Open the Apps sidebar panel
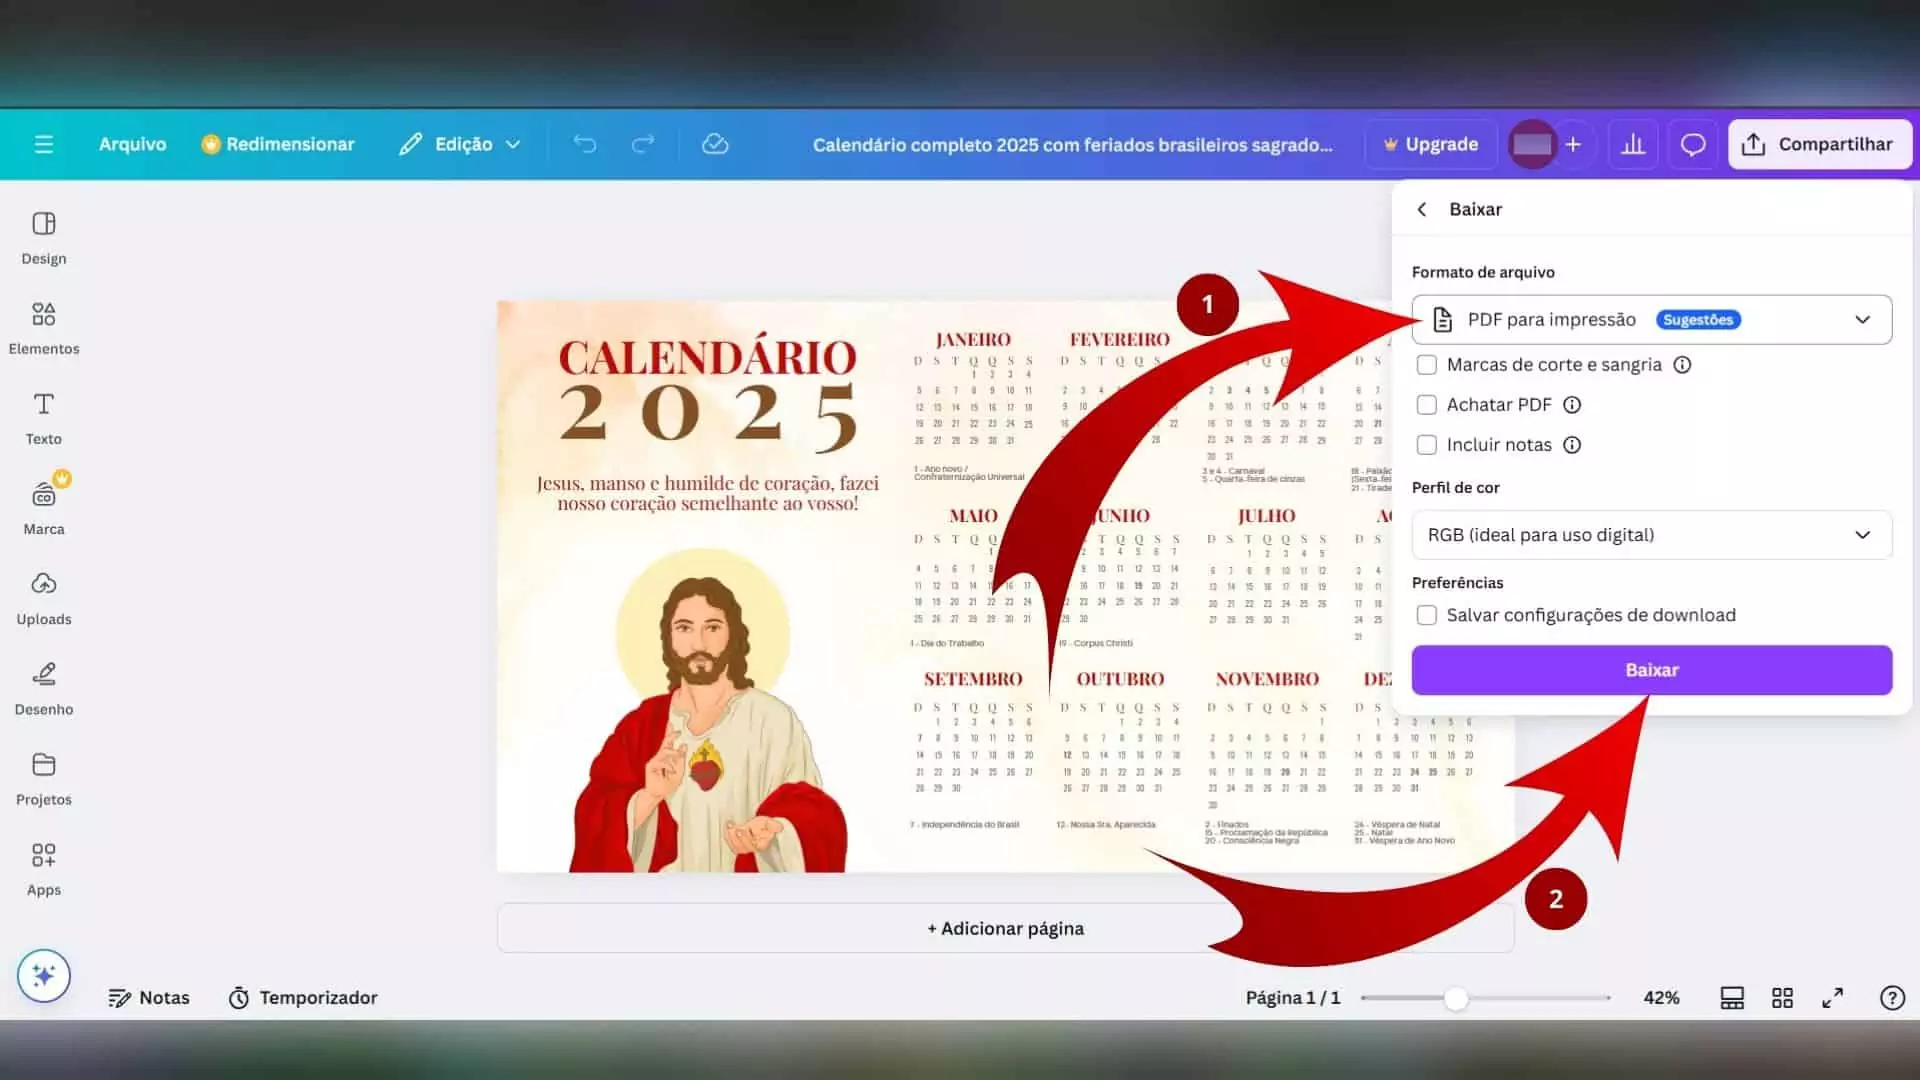This screenshot has height=1080, width=1920. (x=44, y=869)
